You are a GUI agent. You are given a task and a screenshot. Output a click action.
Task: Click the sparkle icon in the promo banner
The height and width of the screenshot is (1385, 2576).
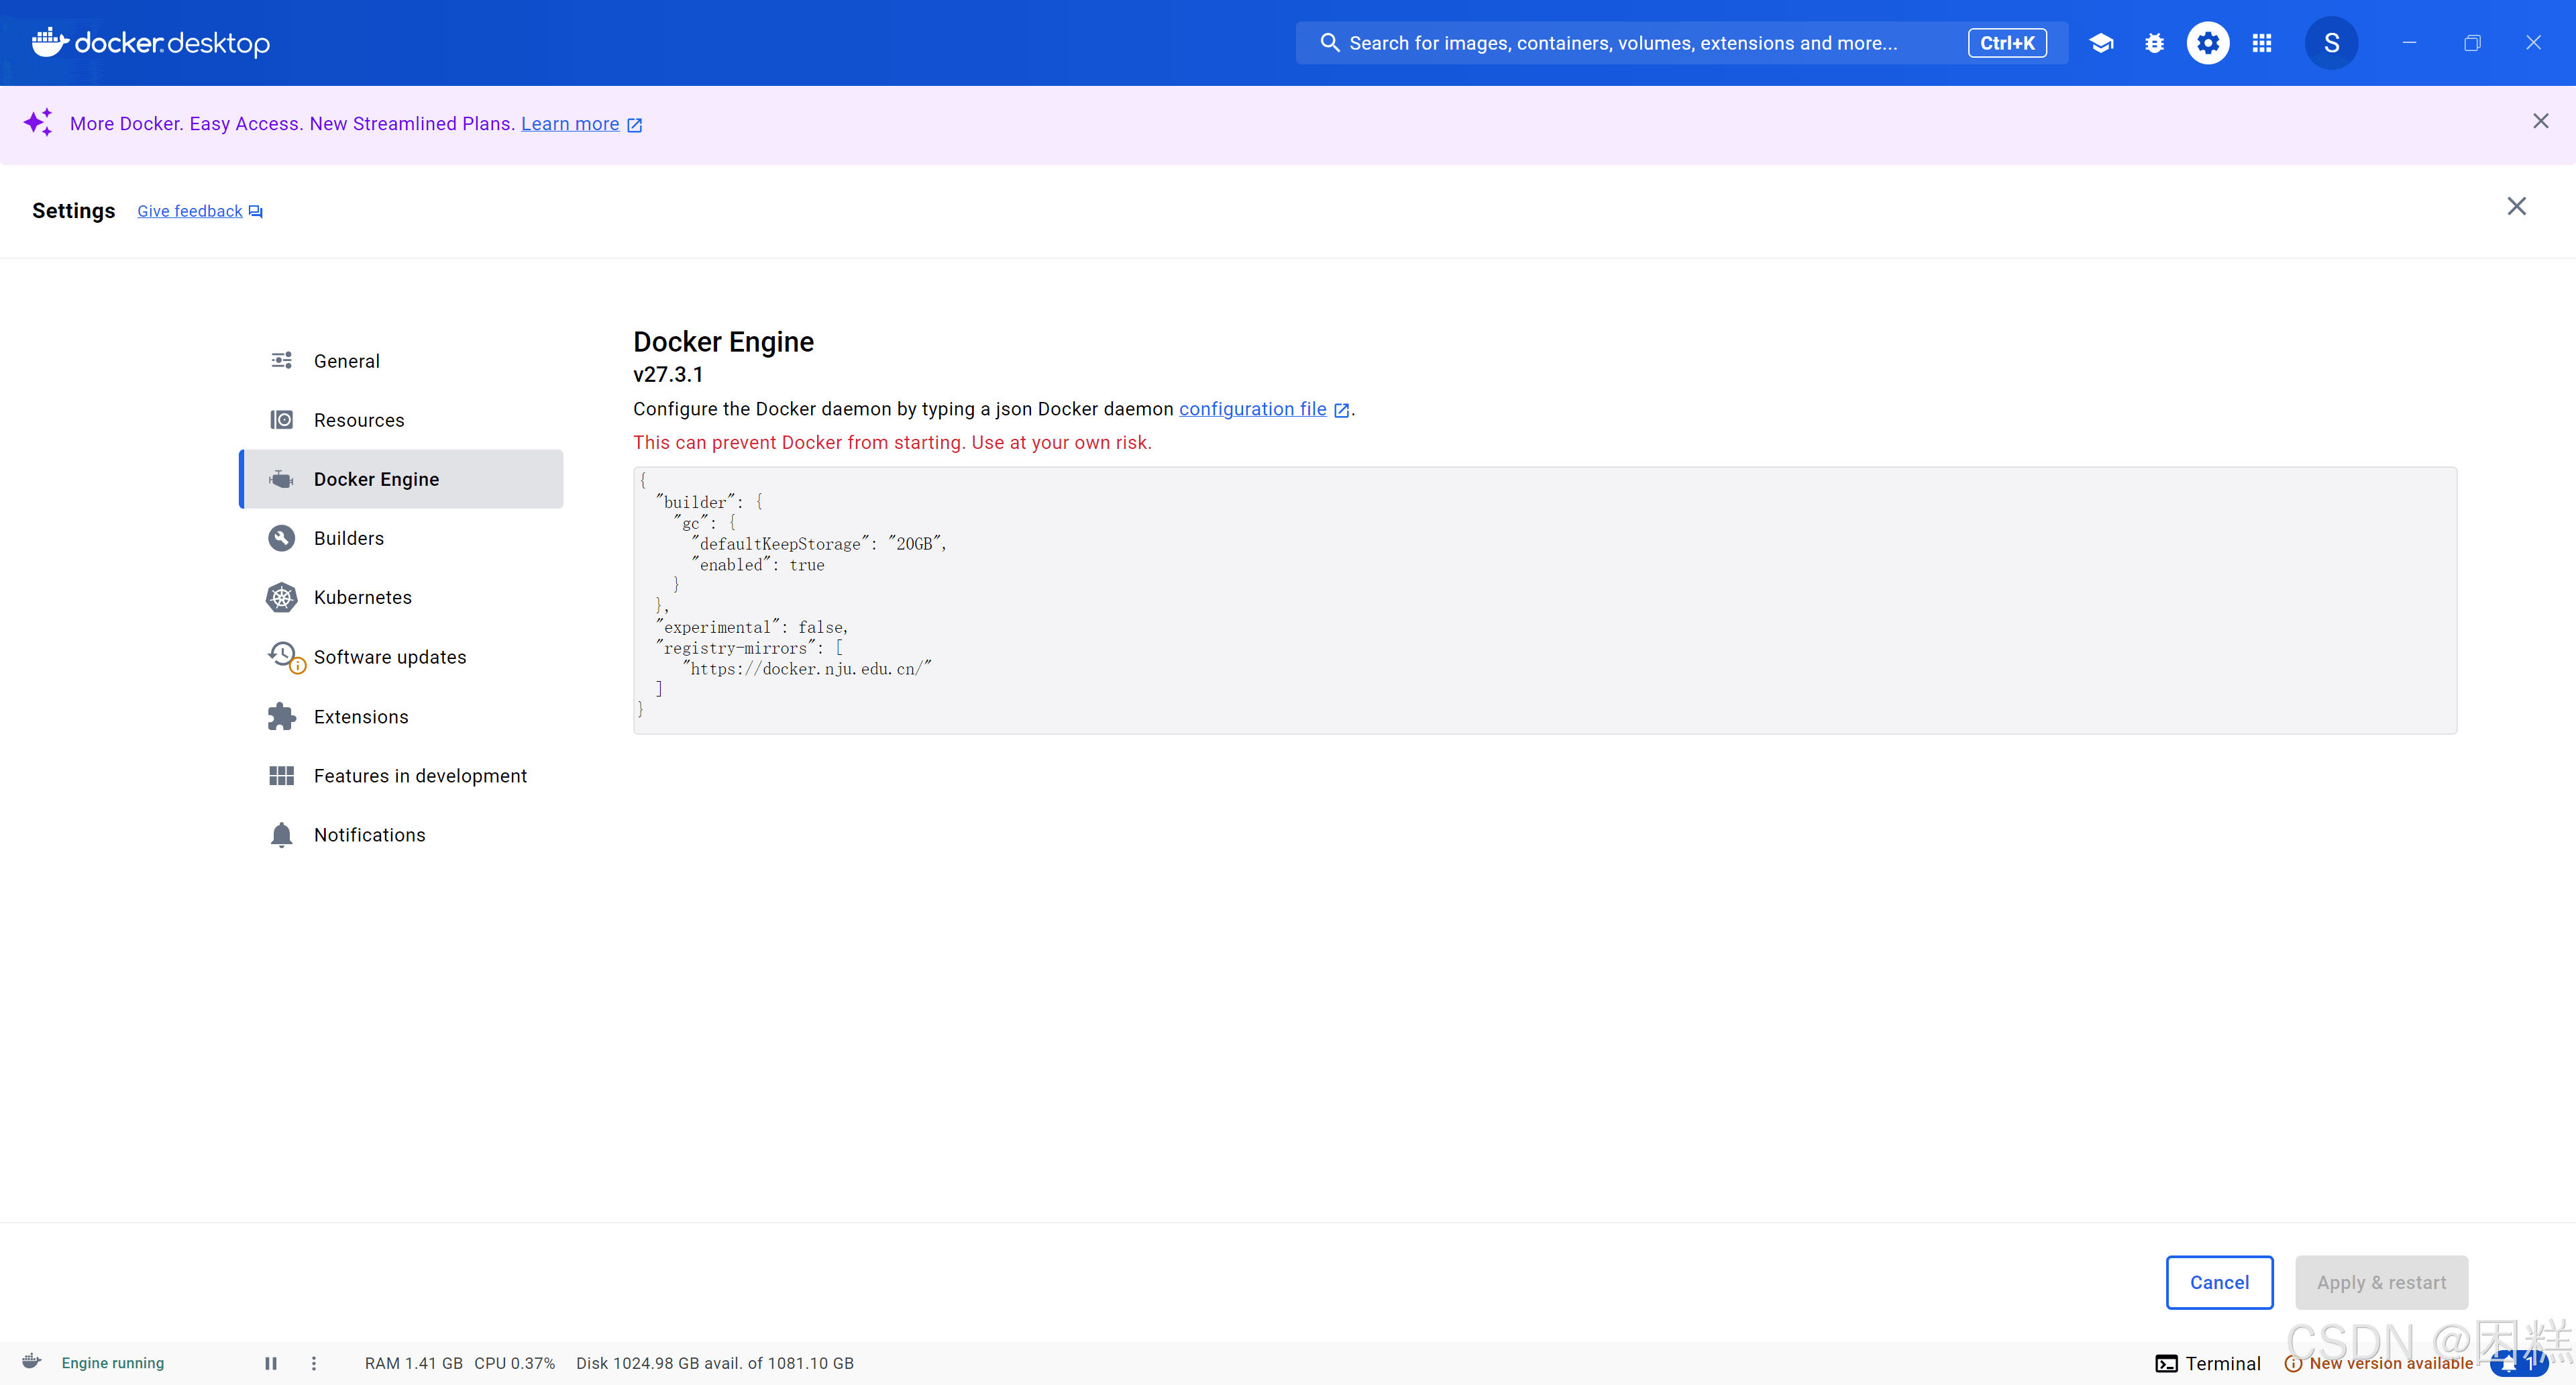[x=38, y=123]
